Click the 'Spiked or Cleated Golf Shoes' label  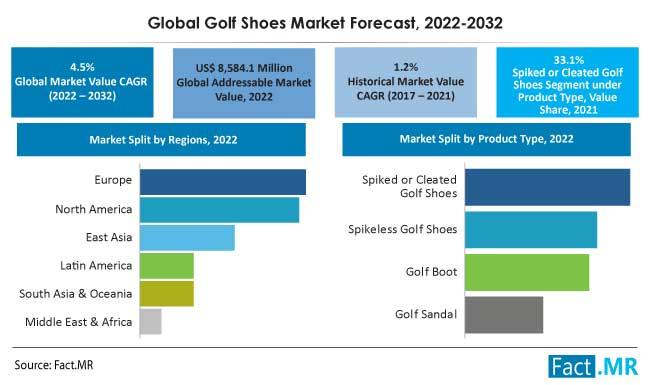[410, 186]
